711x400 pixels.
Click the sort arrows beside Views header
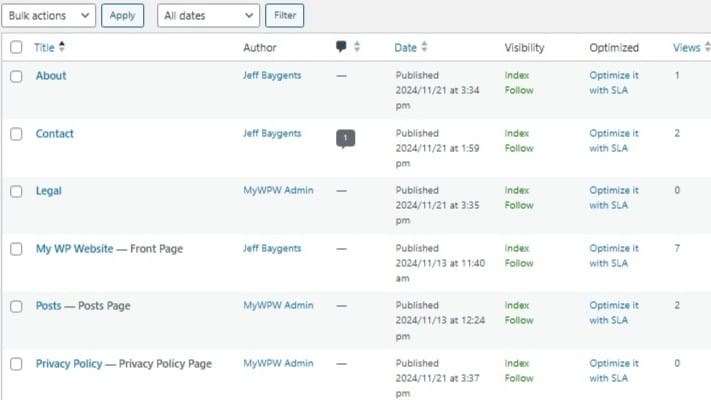(707, 47)
